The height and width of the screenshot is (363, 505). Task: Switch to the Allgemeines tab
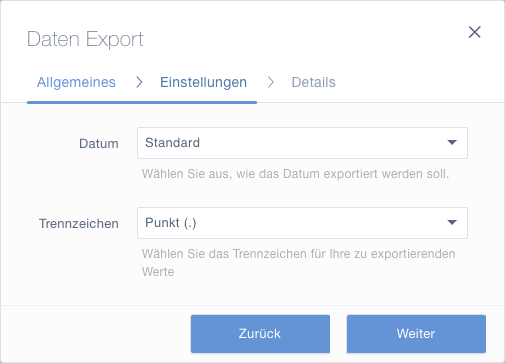(x=76, y=82)
